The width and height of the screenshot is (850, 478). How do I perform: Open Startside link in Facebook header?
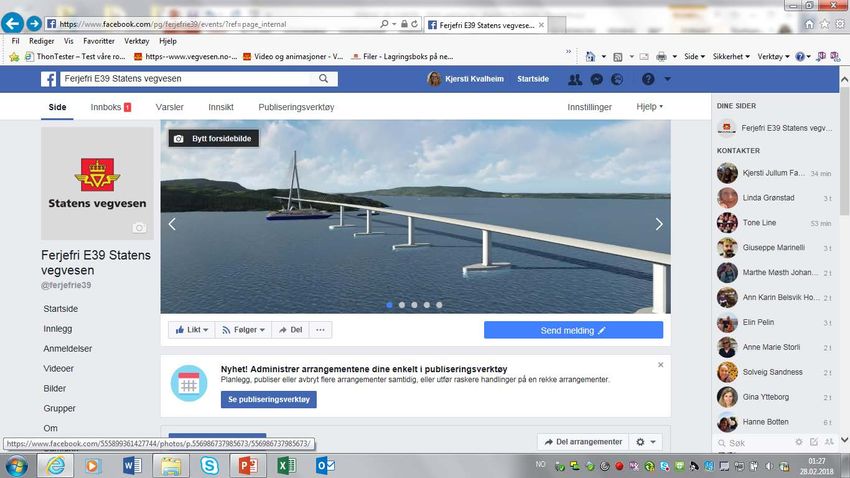point(532,79)
